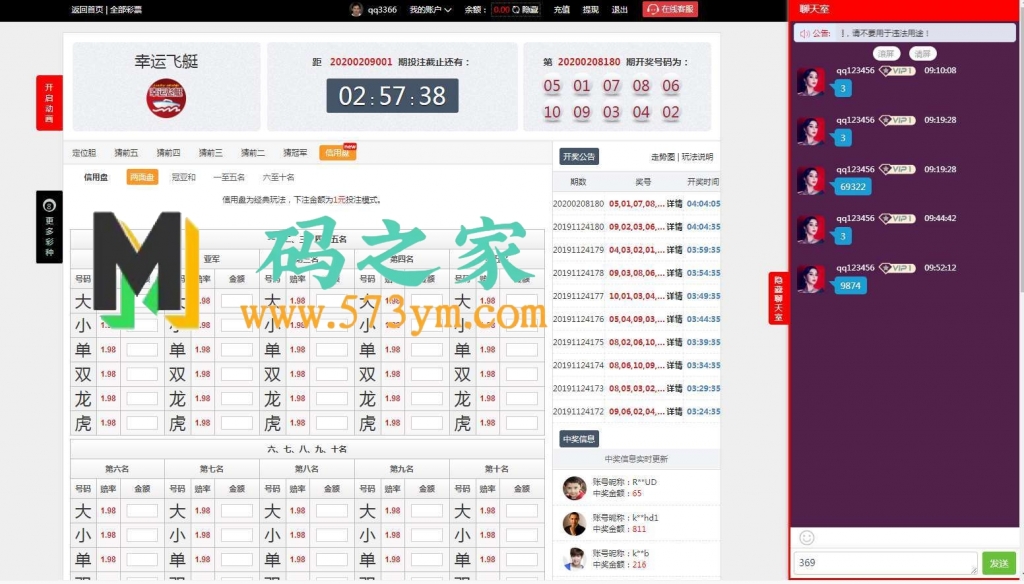Screen dimensions: 1024x584
Task: Click the 开奖公告 button
Action: coord(579,157)
